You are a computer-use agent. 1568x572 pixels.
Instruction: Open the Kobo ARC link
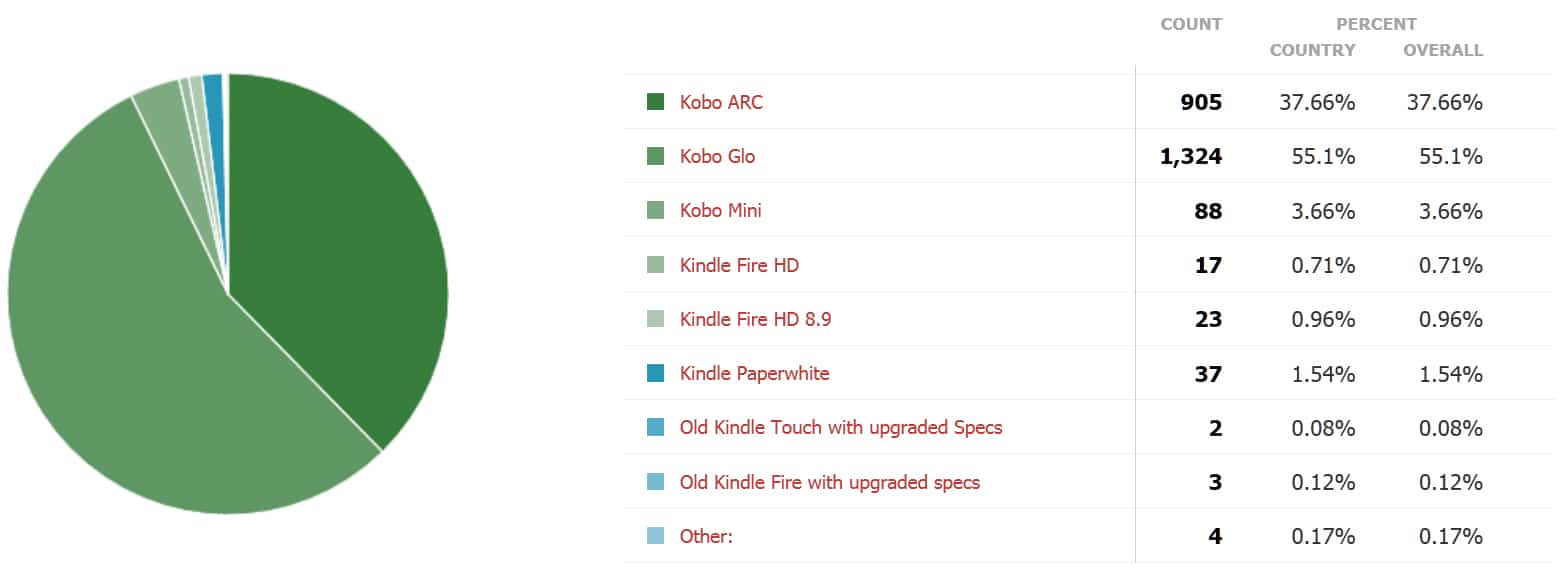721,102
